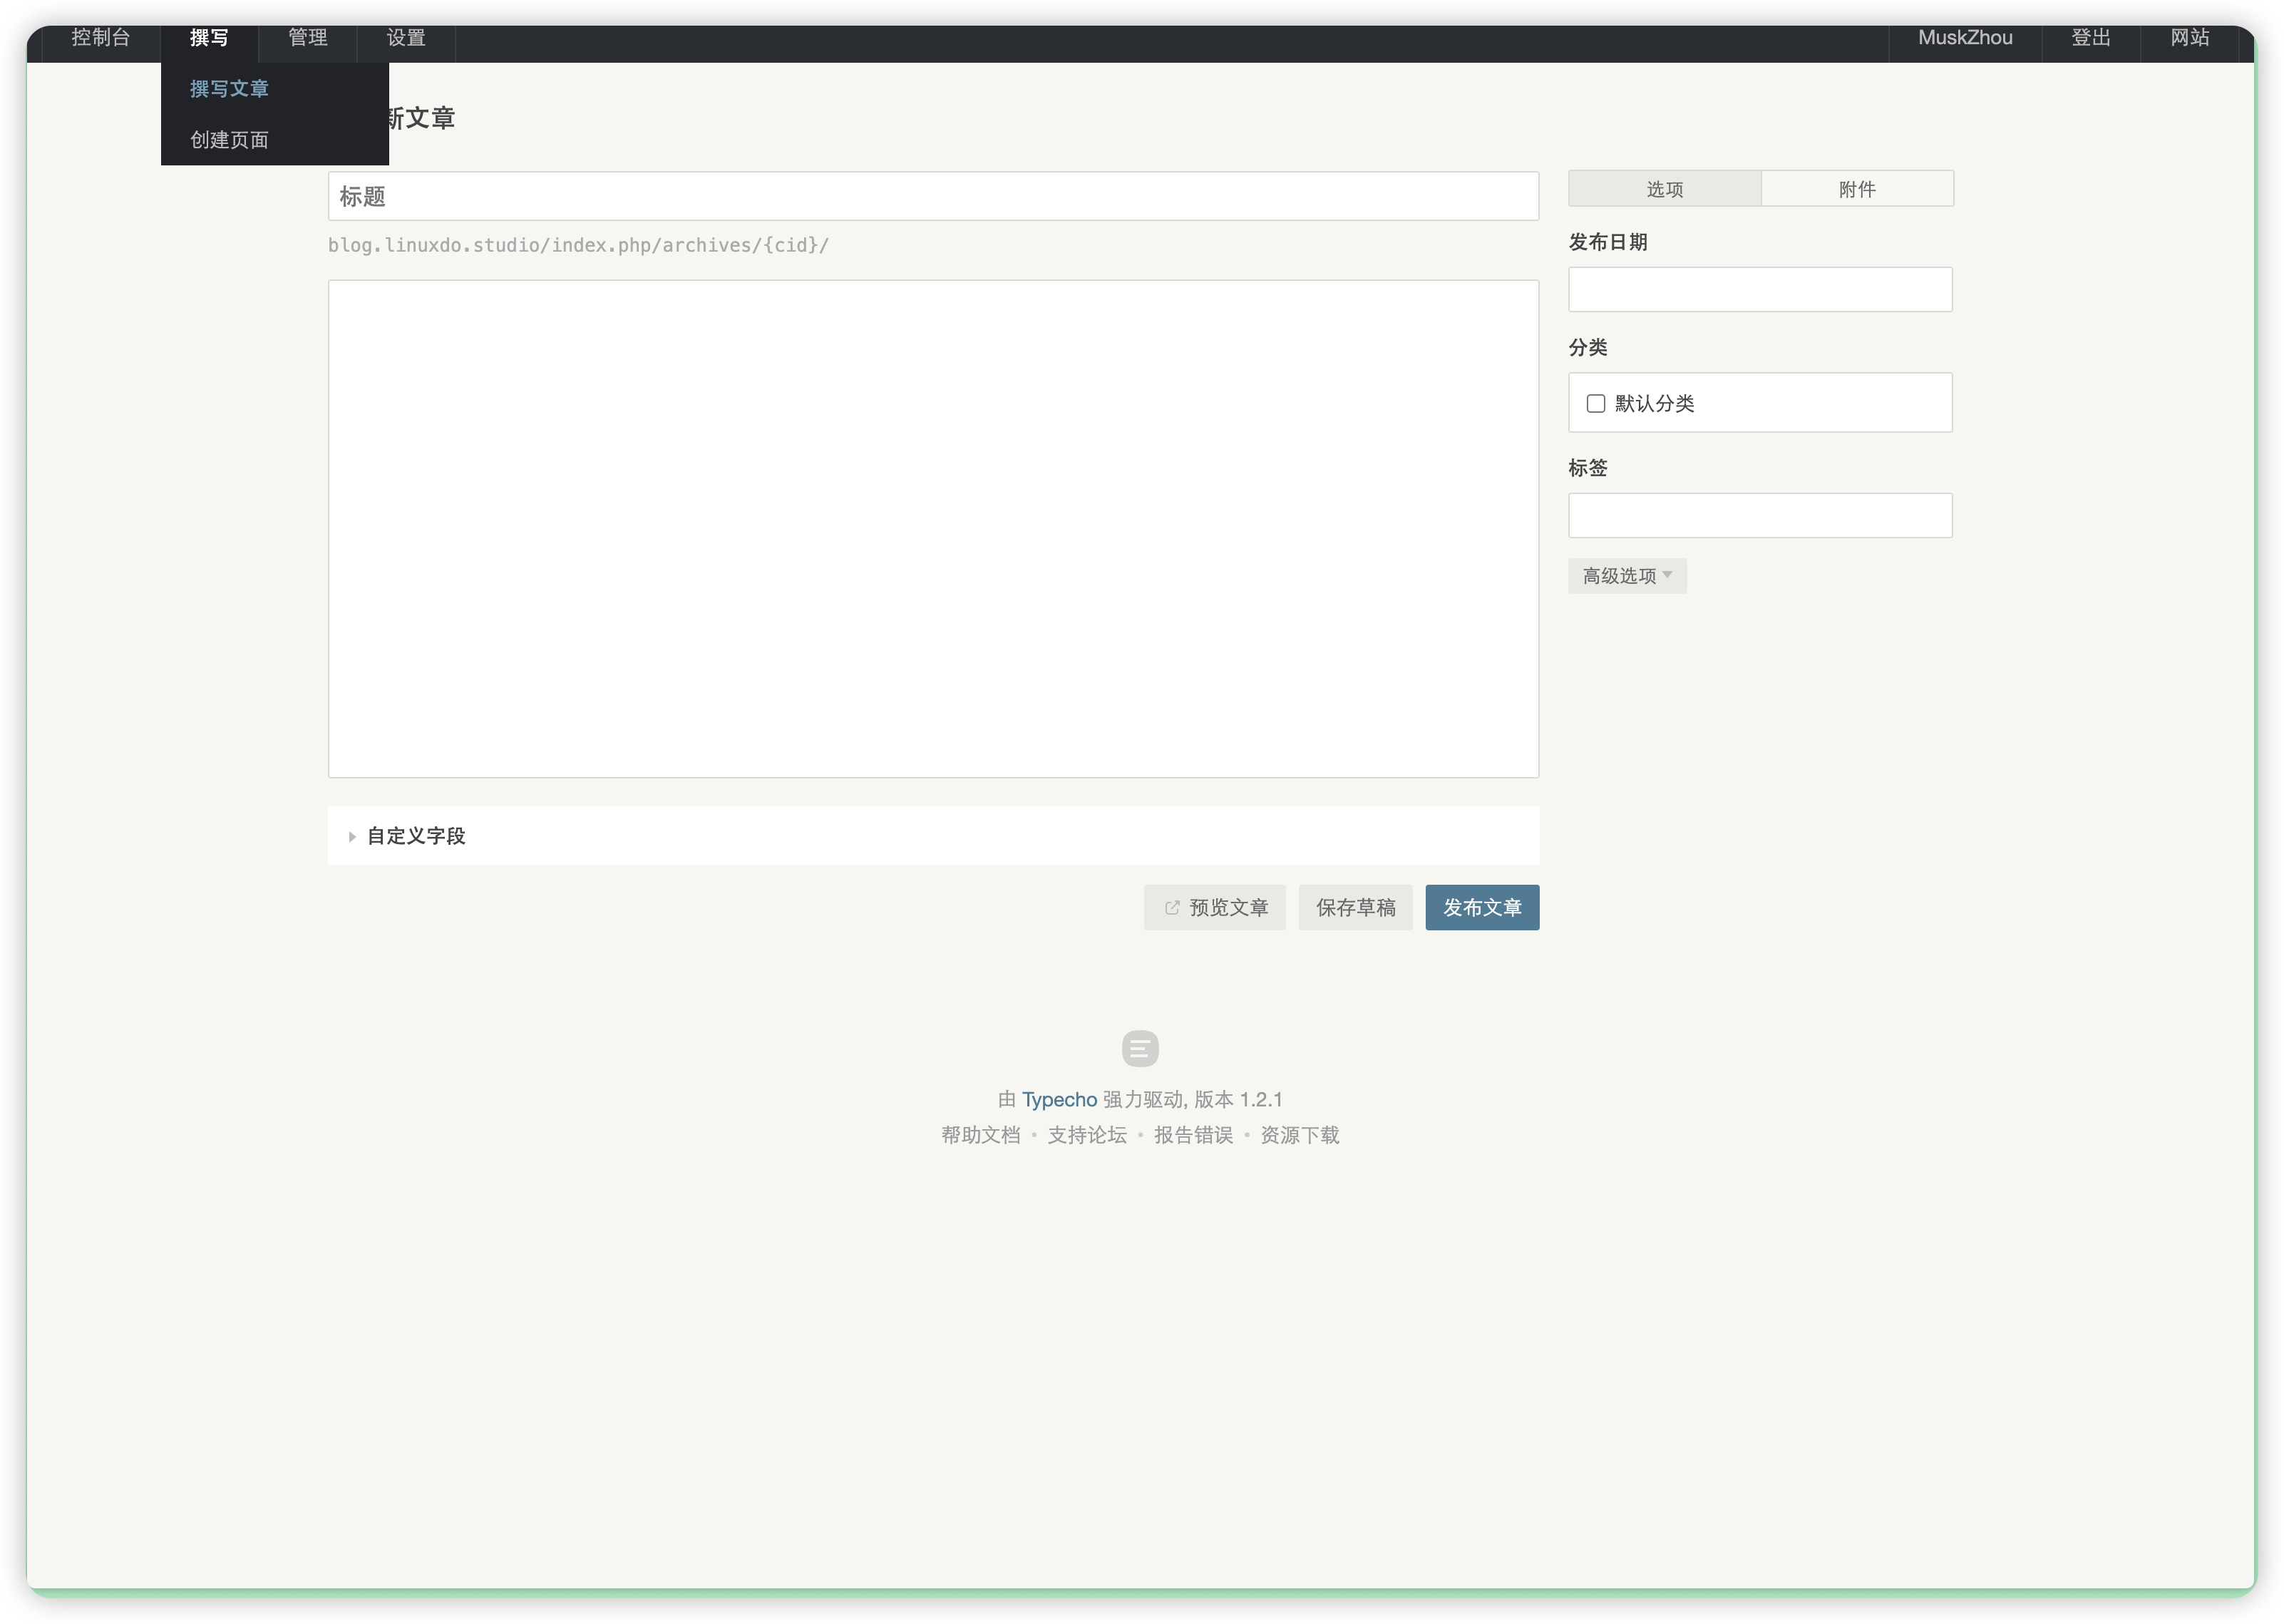
Task: Click the Typecho logo icon in footer
Action: pyautogui.click(x=1140, y=1048)
